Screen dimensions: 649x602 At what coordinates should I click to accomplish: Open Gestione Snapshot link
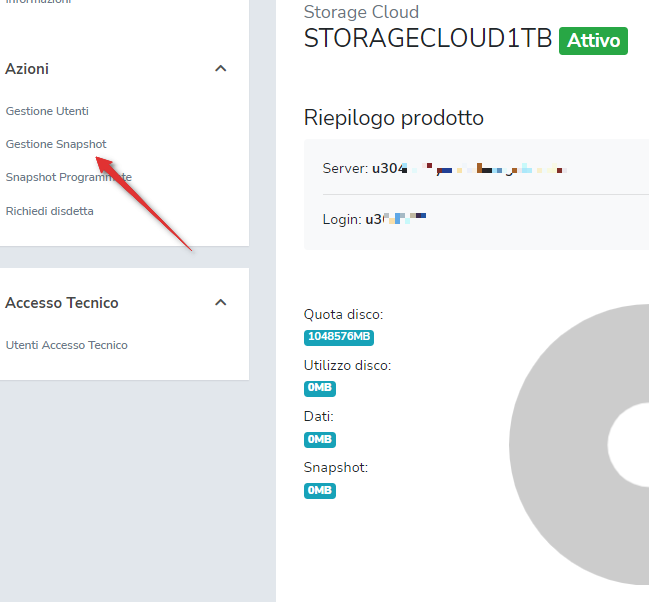(56, 144)
